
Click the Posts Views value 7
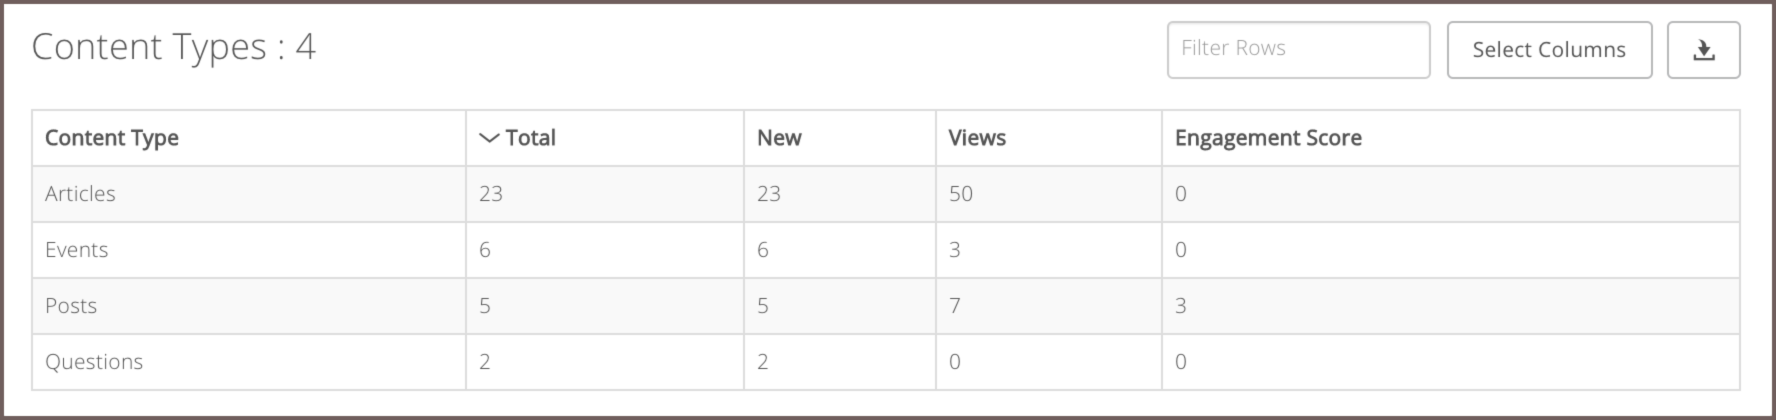(955, 306)
